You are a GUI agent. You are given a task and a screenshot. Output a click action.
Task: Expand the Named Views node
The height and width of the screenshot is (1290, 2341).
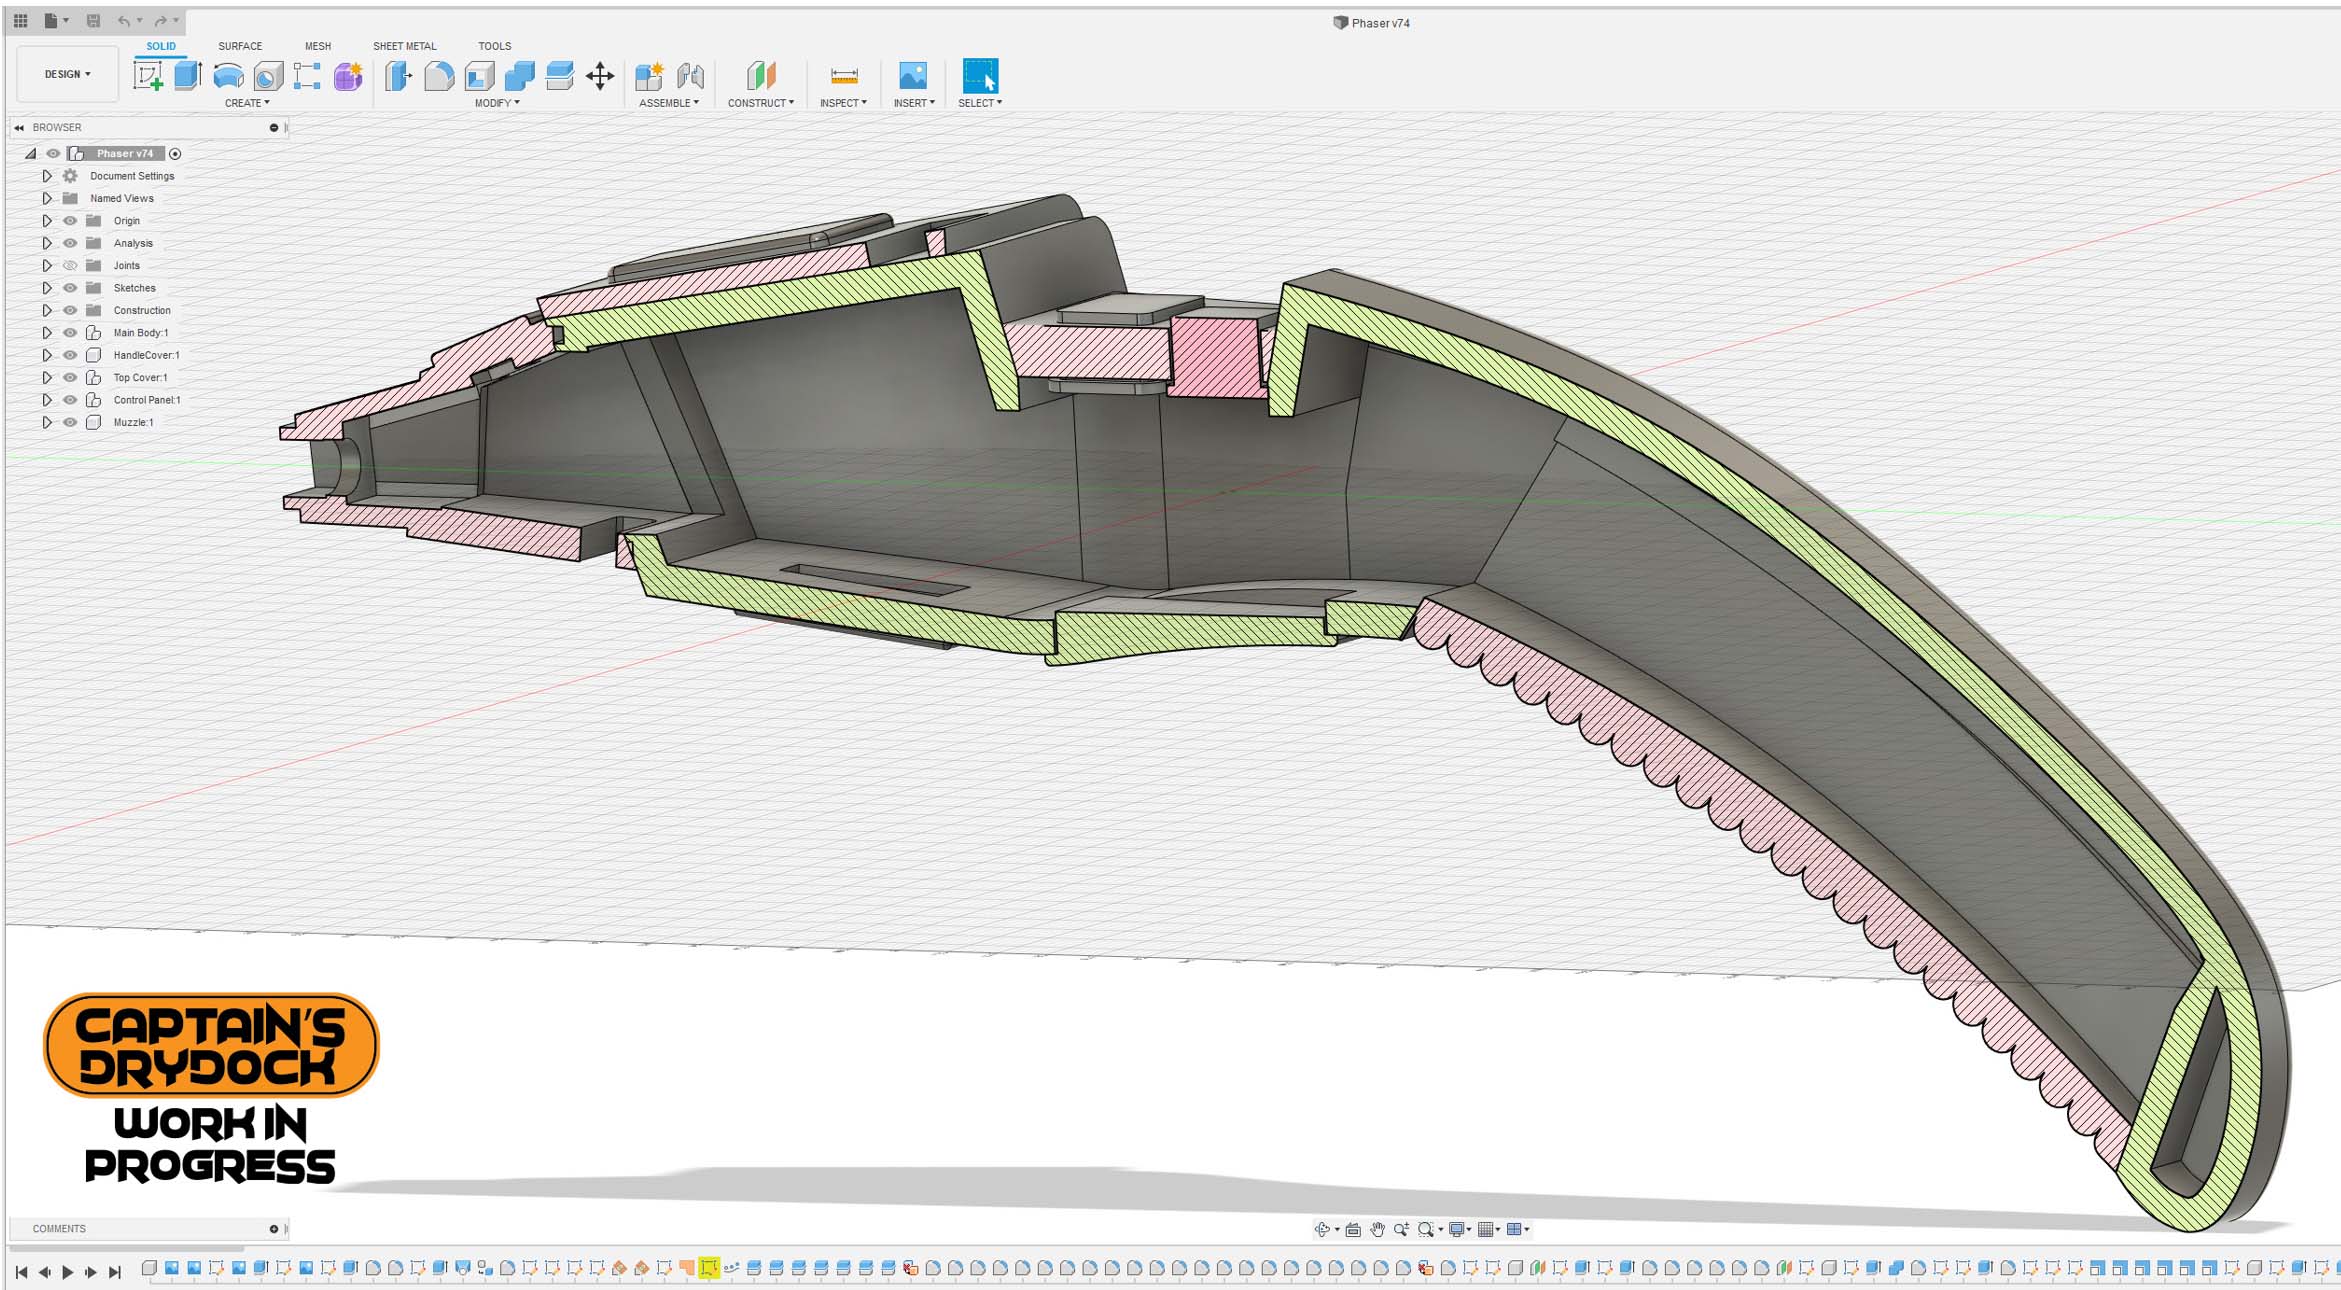(46, 198)
